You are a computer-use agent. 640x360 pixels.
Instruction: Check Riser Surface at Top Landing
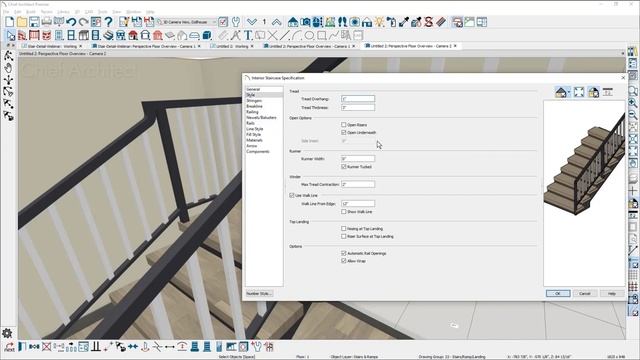point(344,236)
